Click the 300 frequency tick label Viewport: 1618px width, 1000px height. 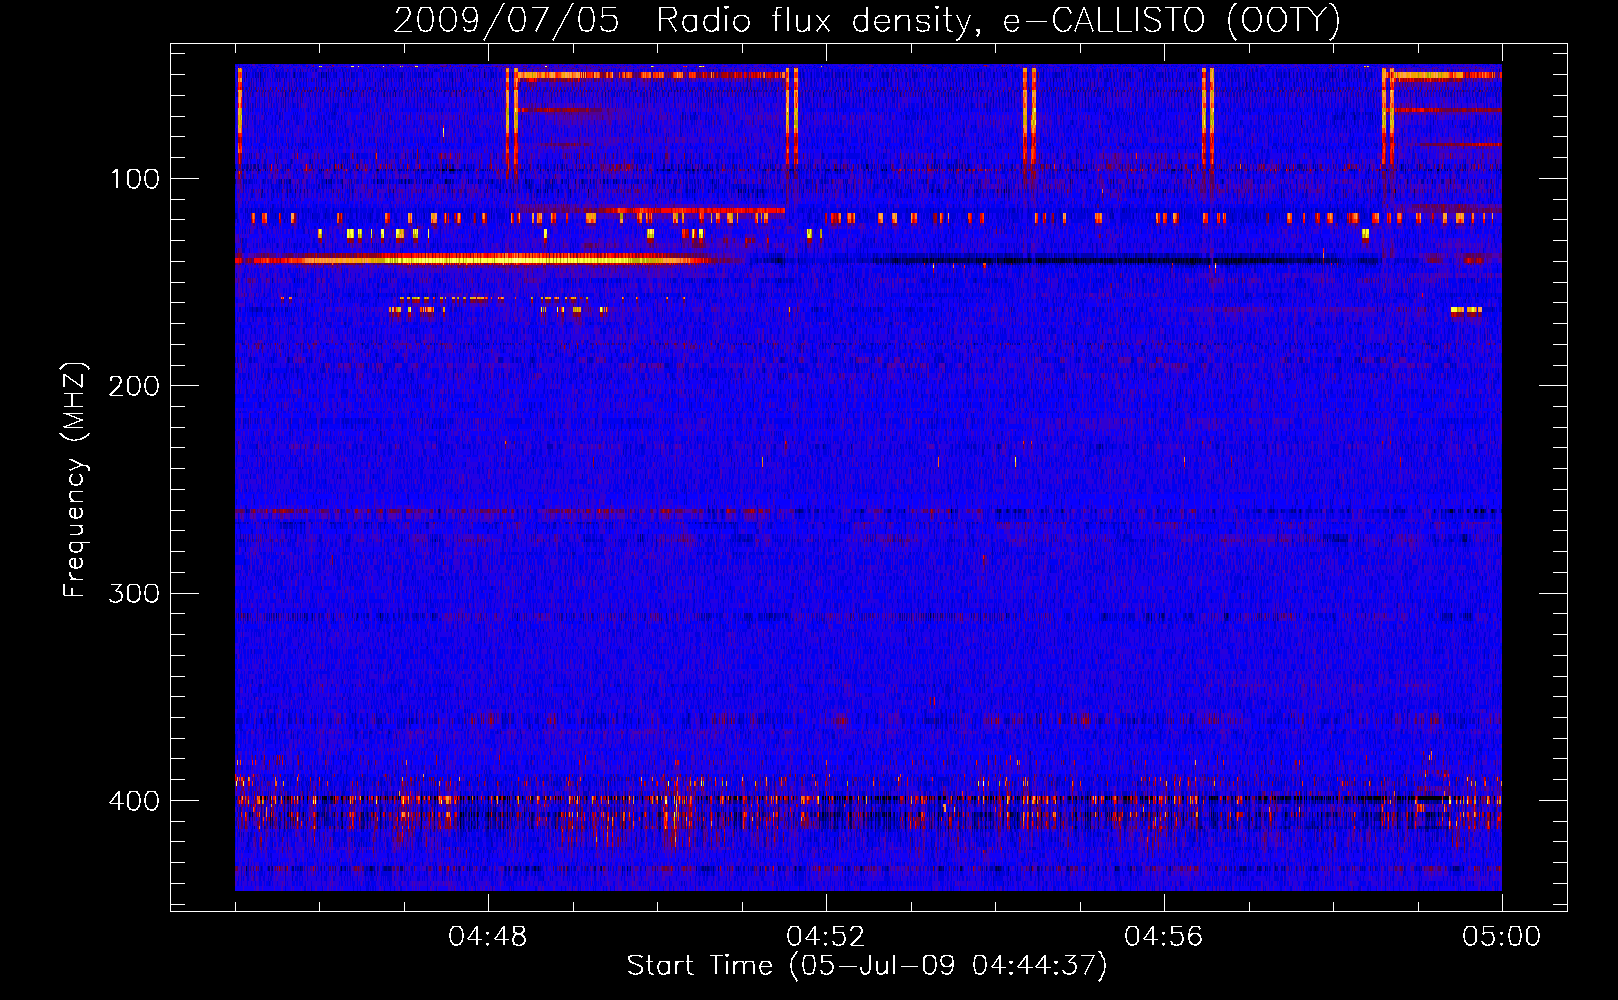134,594
